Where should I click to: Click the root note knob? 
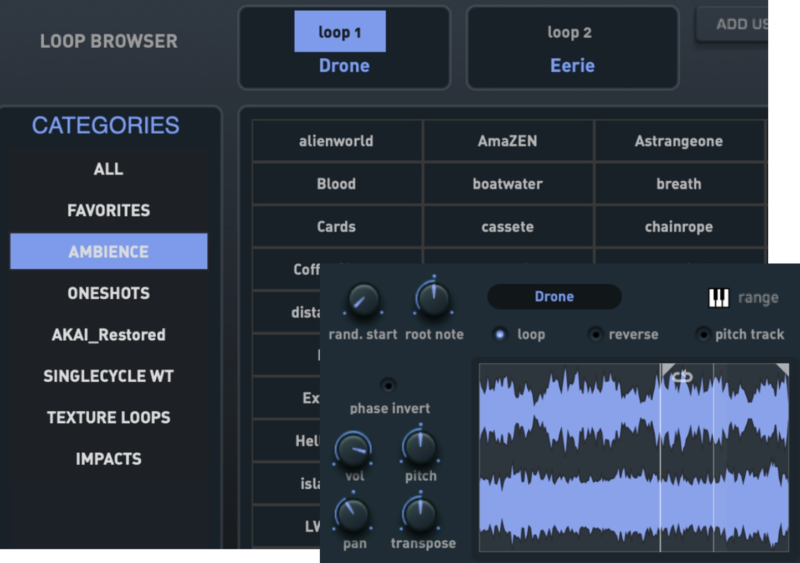point(433,299)
